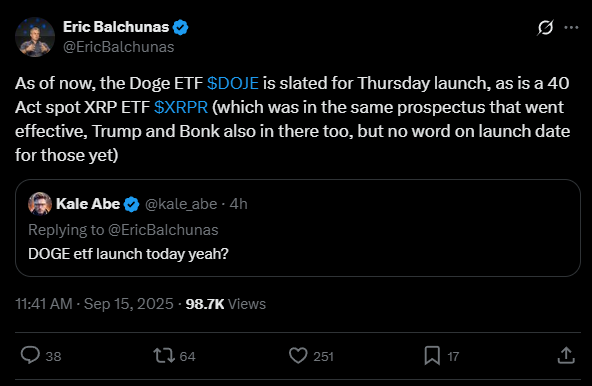Click the 11:41 AM · Sep 15, 2025 timestamp

(94, 304)
